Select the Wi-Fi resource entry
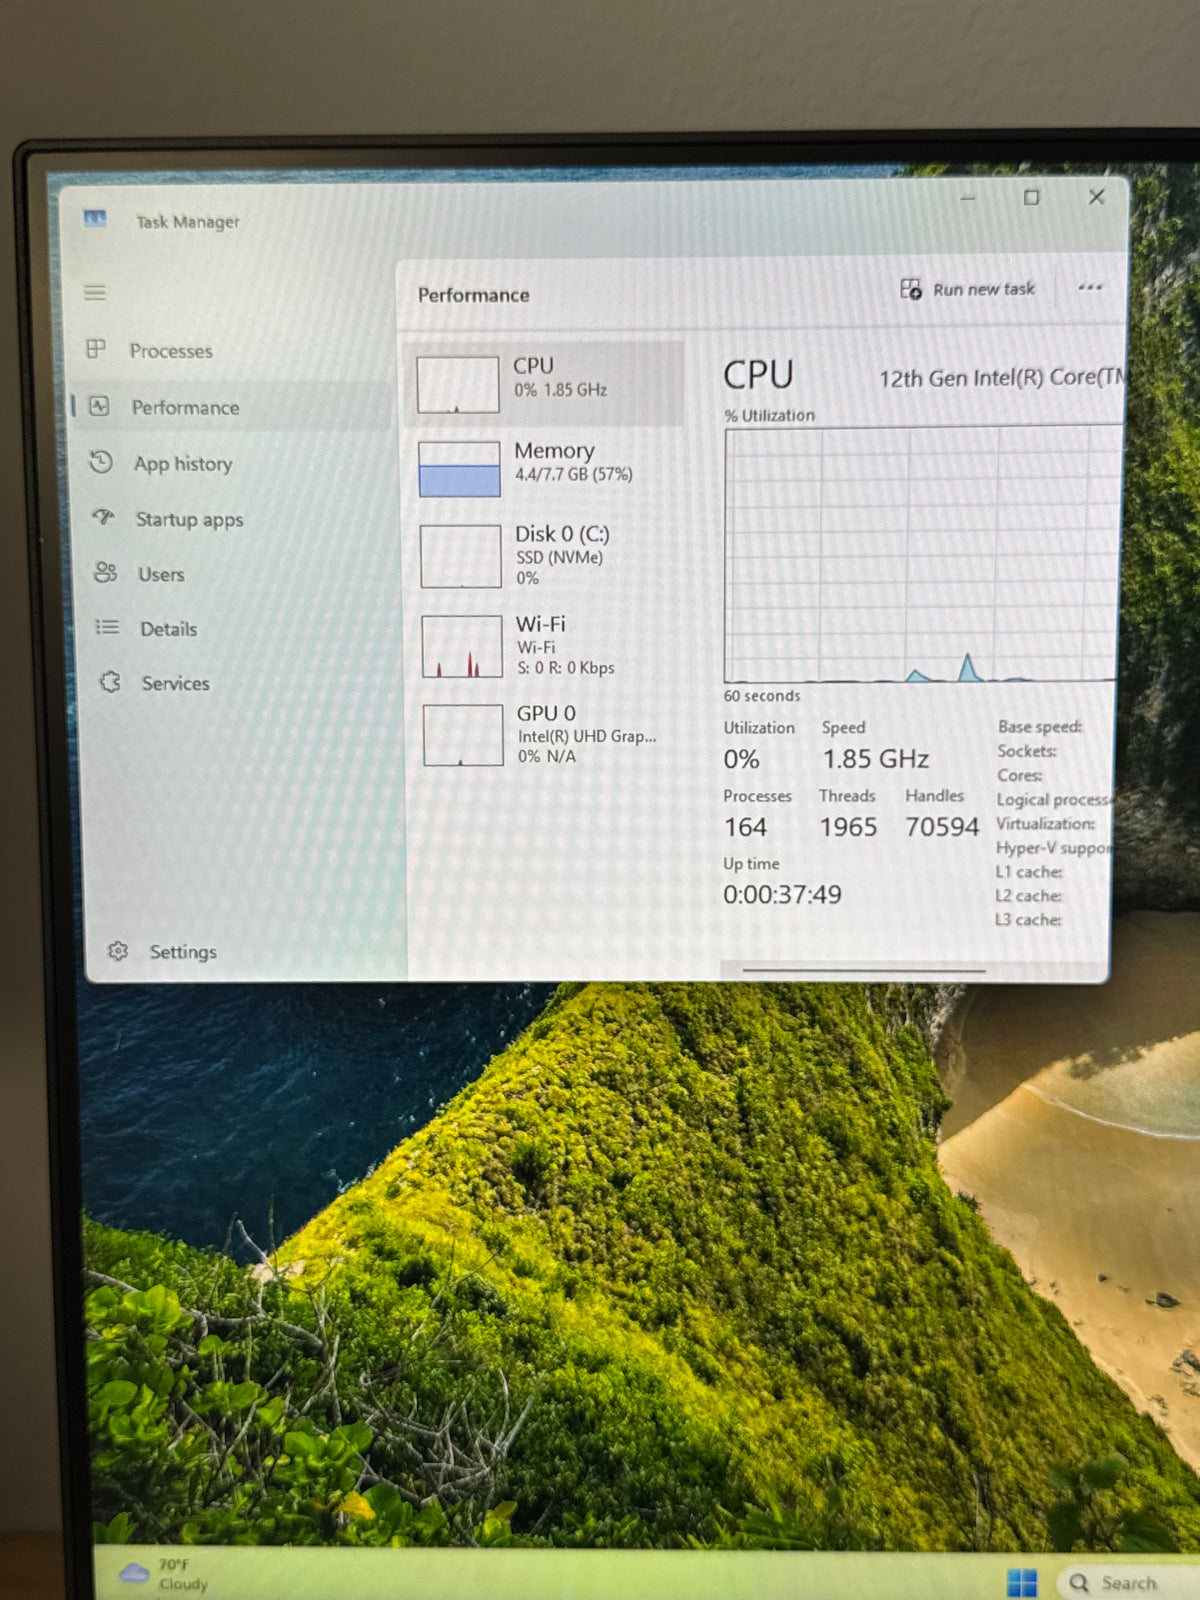The image size is (1200, 1600). coord(547,645)
